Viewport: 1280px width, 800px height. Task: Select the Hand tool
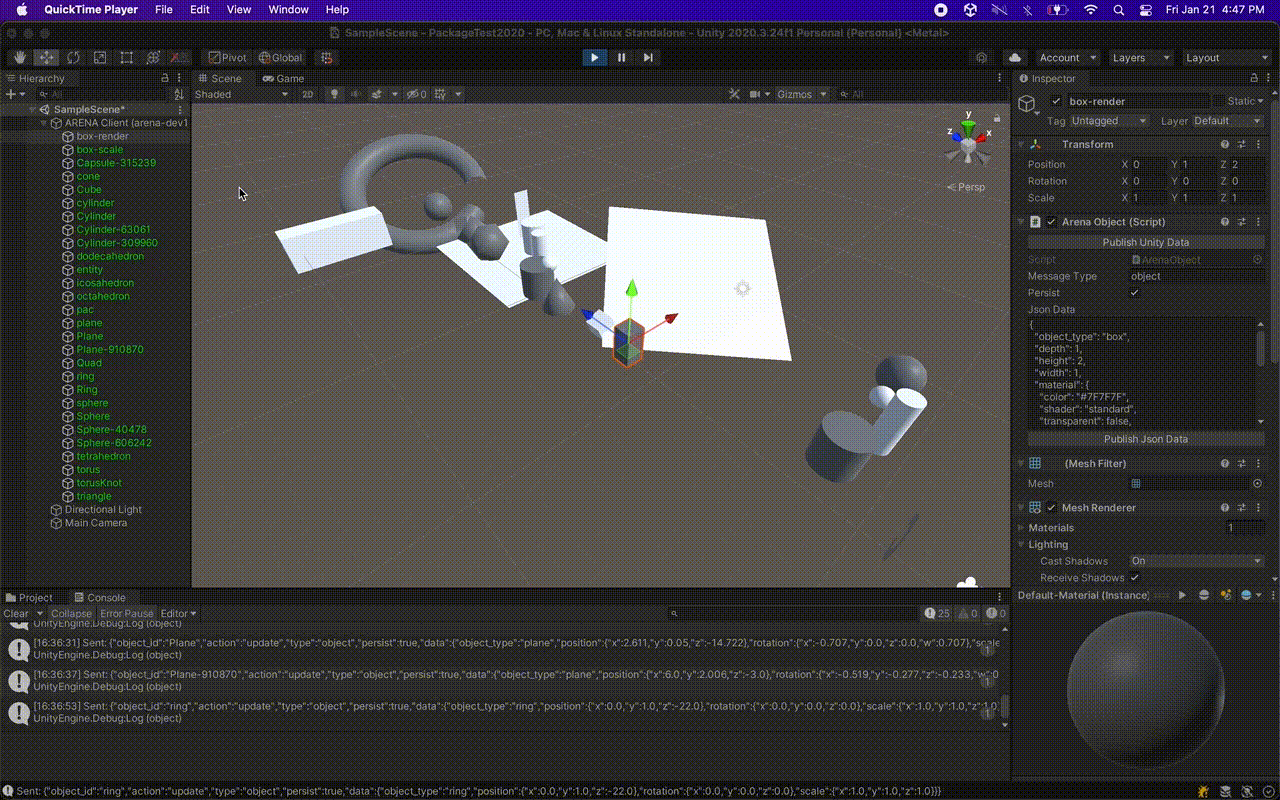(x=20, y=58)
